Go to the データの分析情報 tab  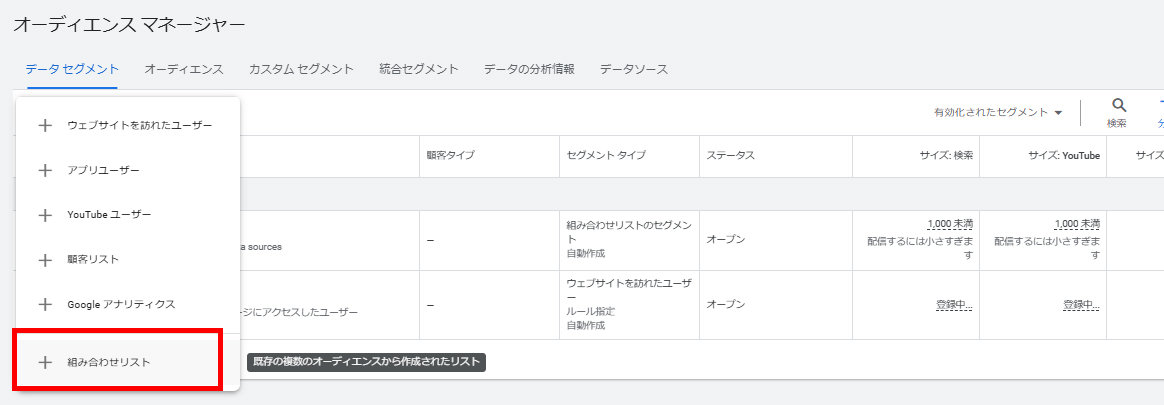[x=529, y=69]
